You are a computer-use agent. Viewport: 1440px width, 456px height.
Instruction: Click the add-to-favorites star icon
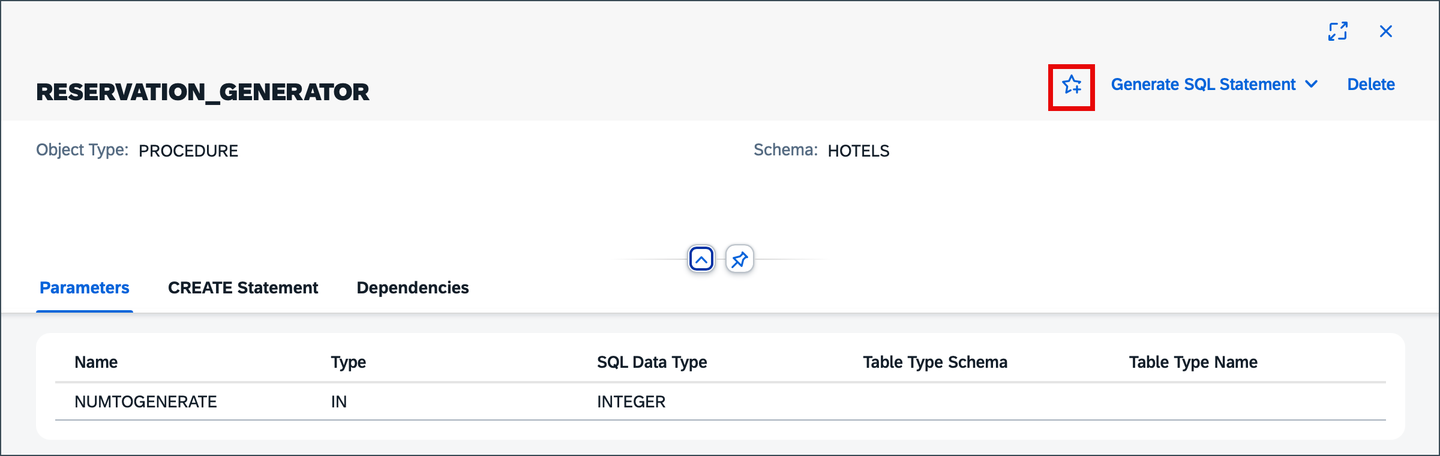coord(1072,85)
